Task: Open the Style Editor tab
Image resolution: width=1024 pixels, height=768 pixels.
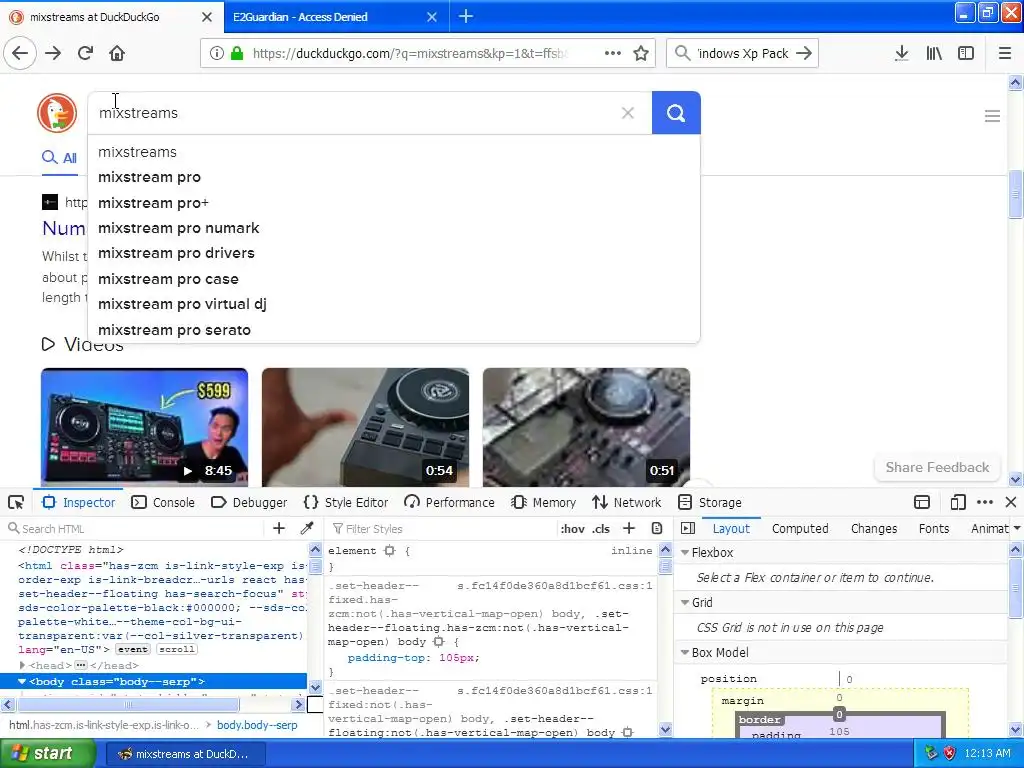Action: pyautogui.click(x=346, y=502)
